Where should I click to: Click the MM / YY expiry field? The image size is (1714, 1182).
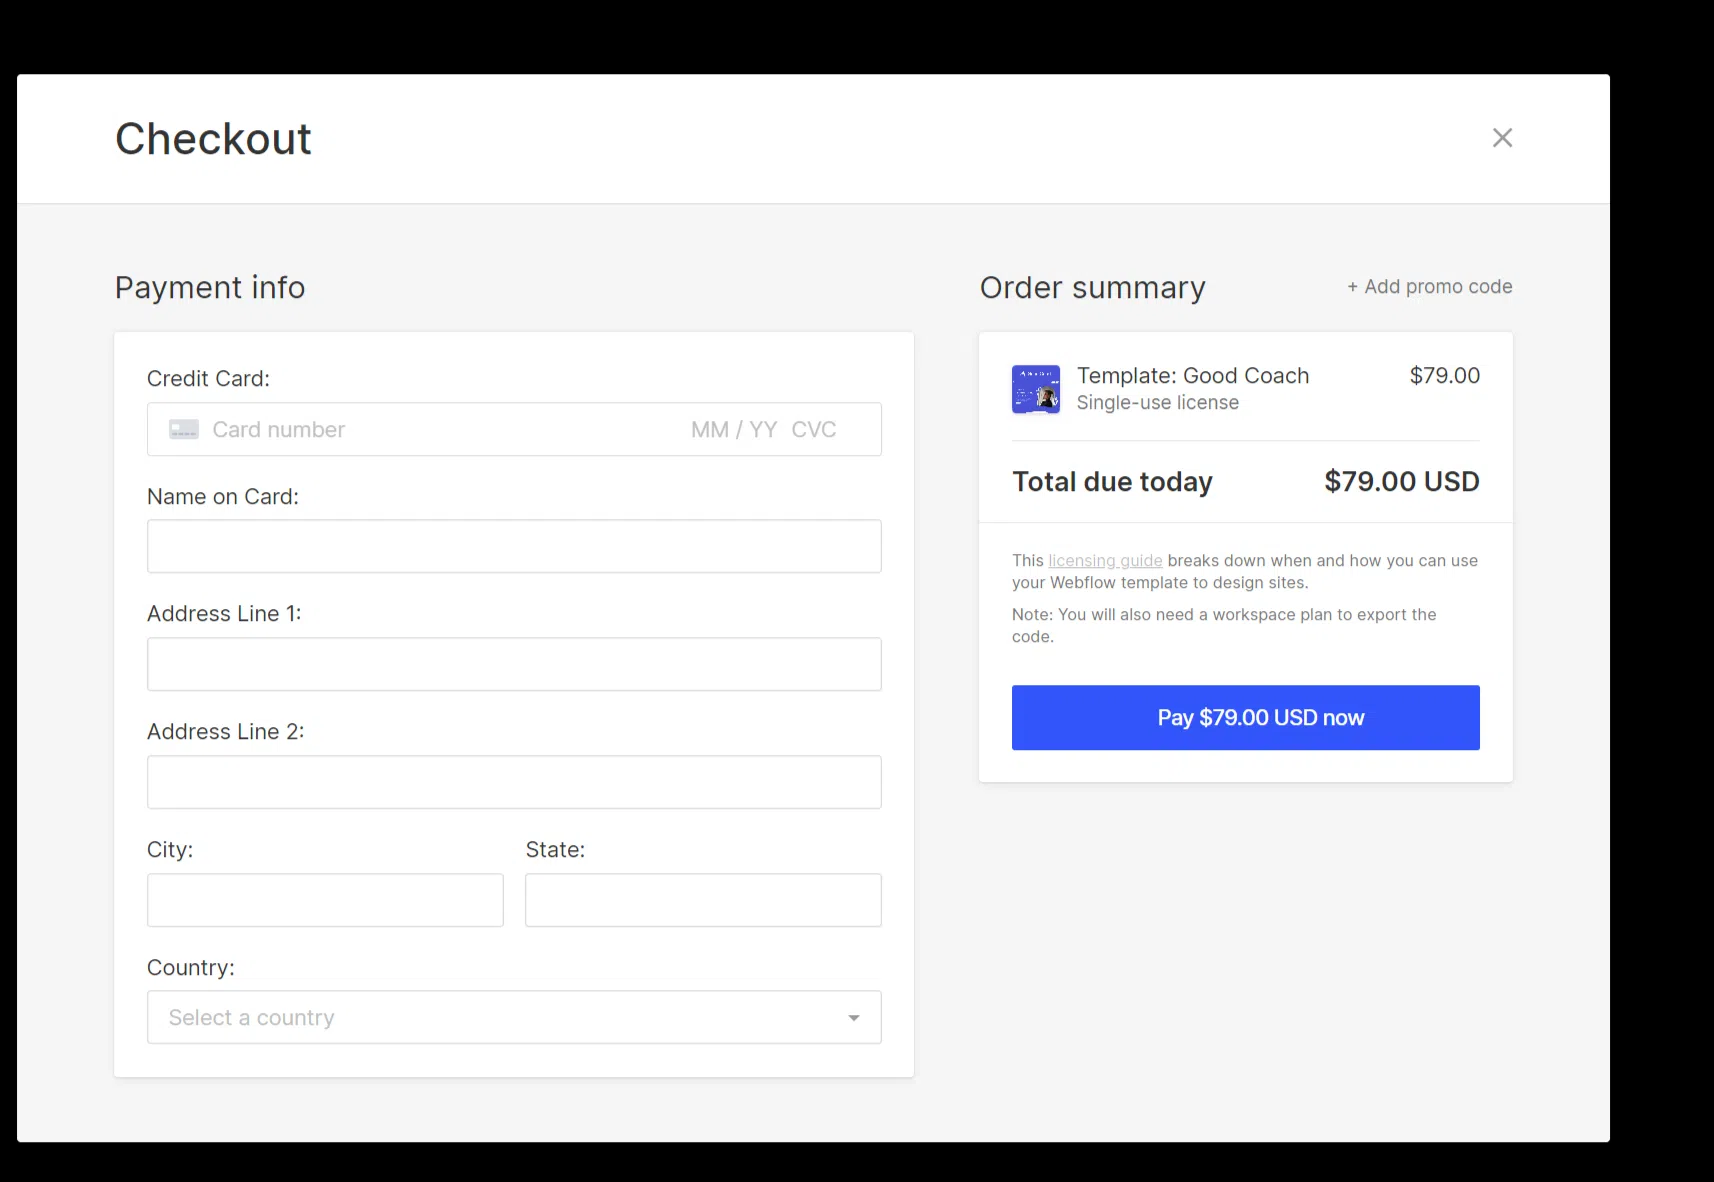(x=733, y=430)
